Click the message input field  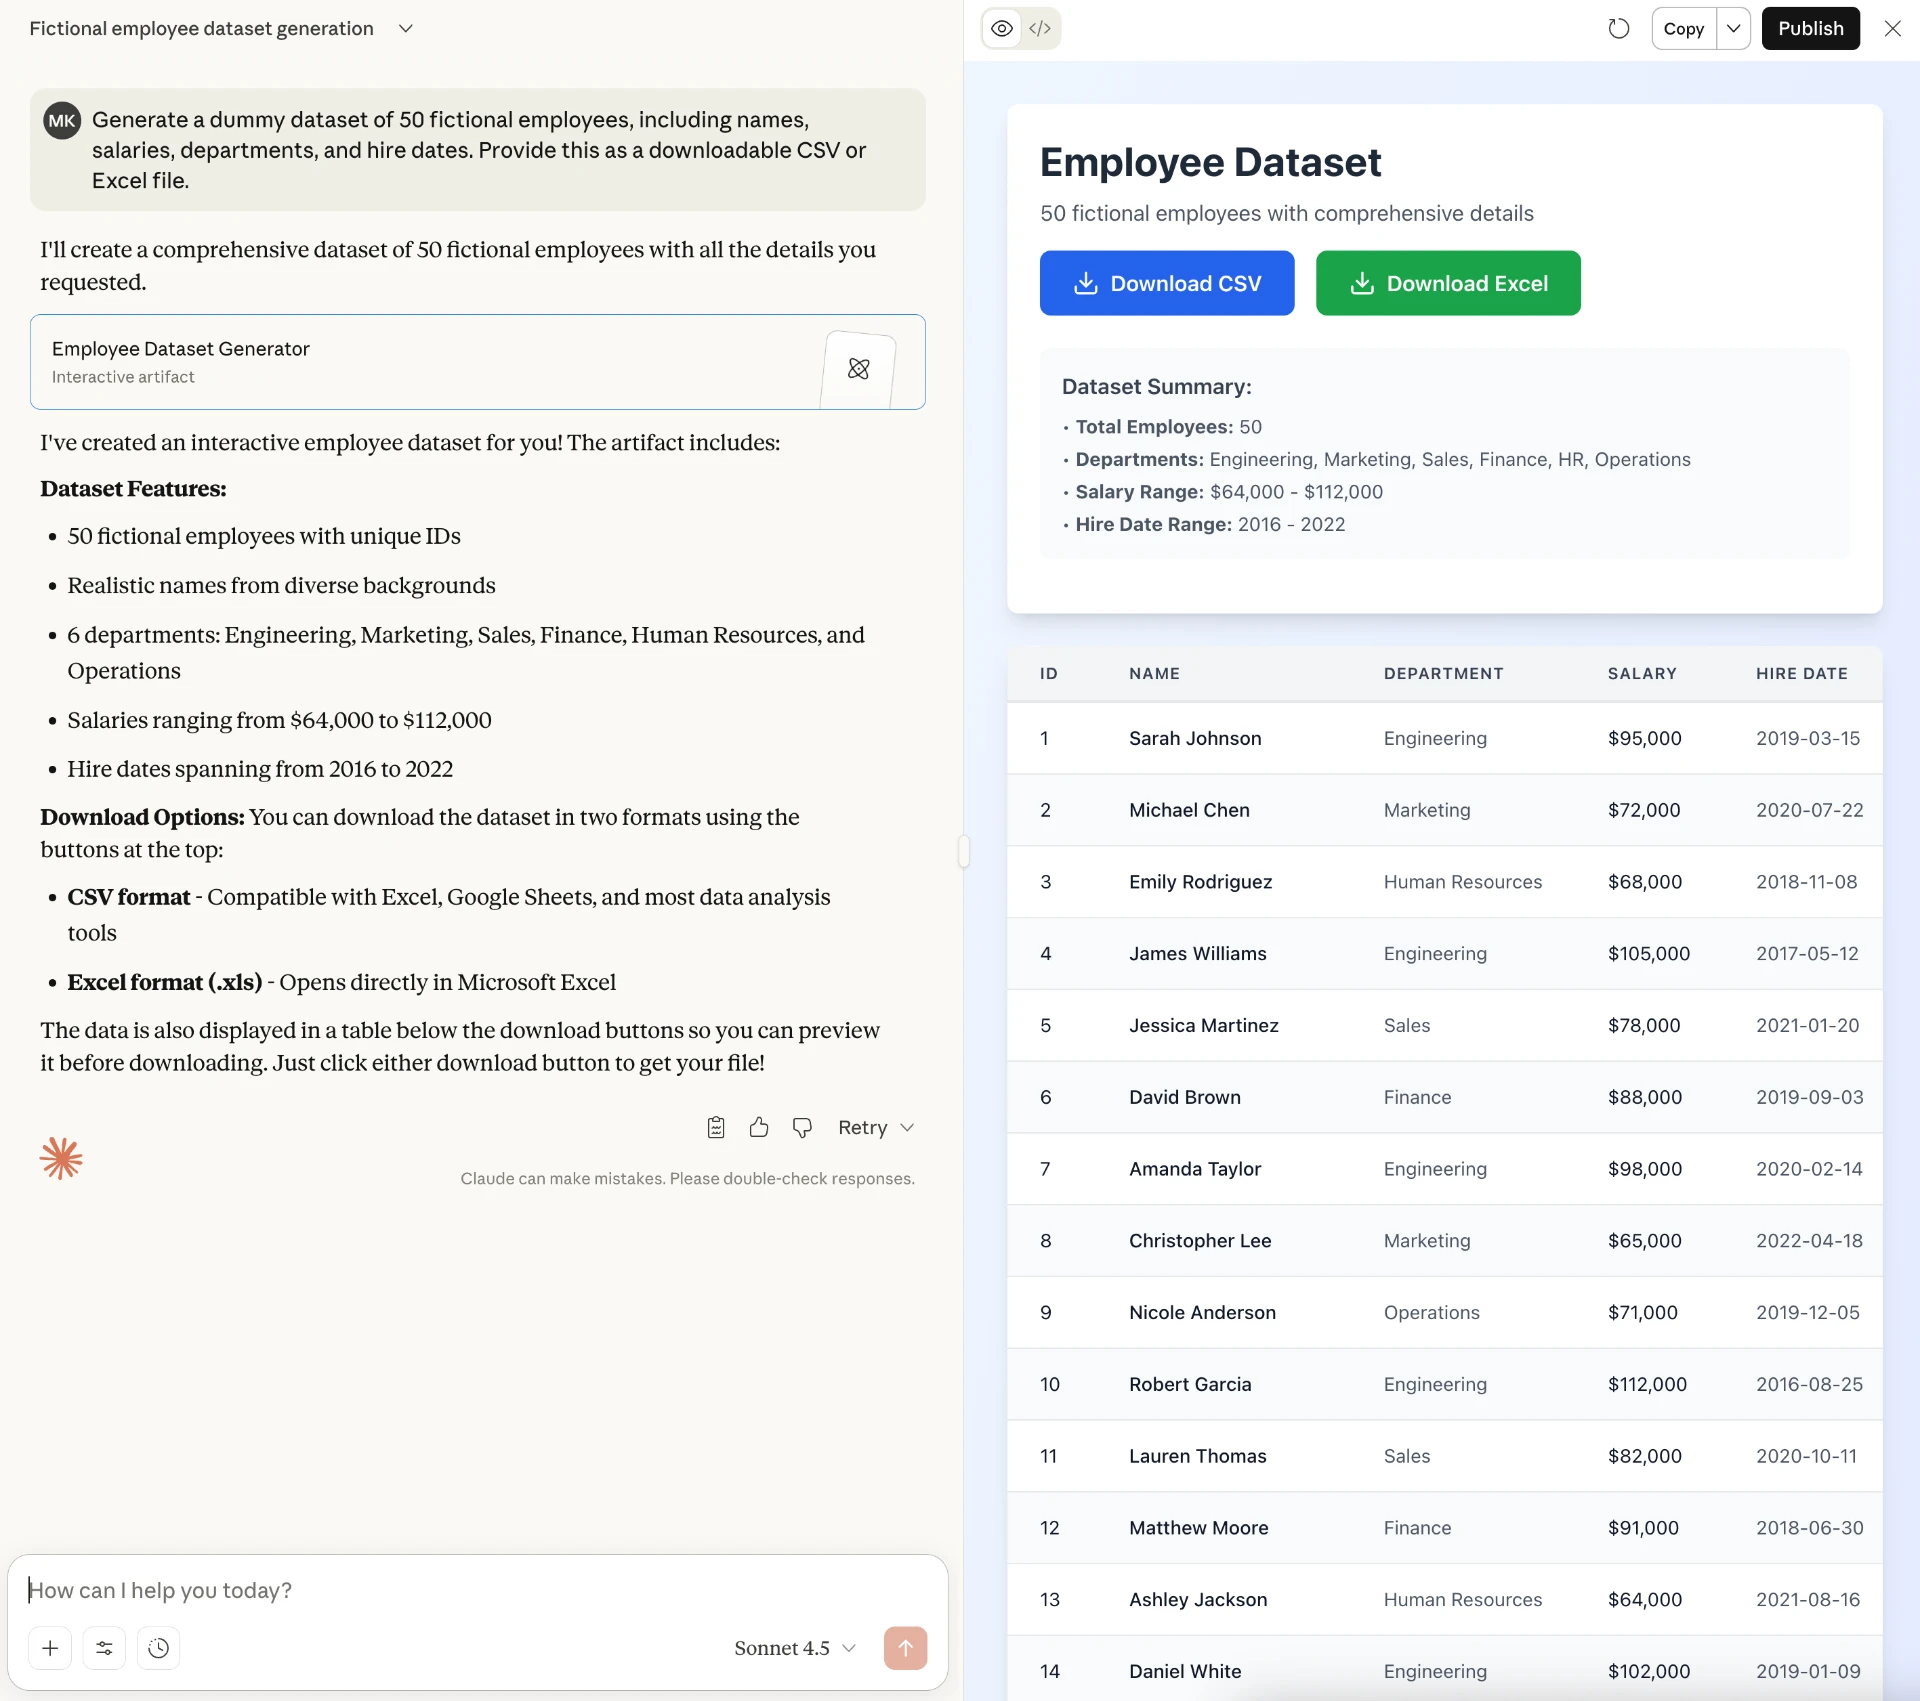477,1590
